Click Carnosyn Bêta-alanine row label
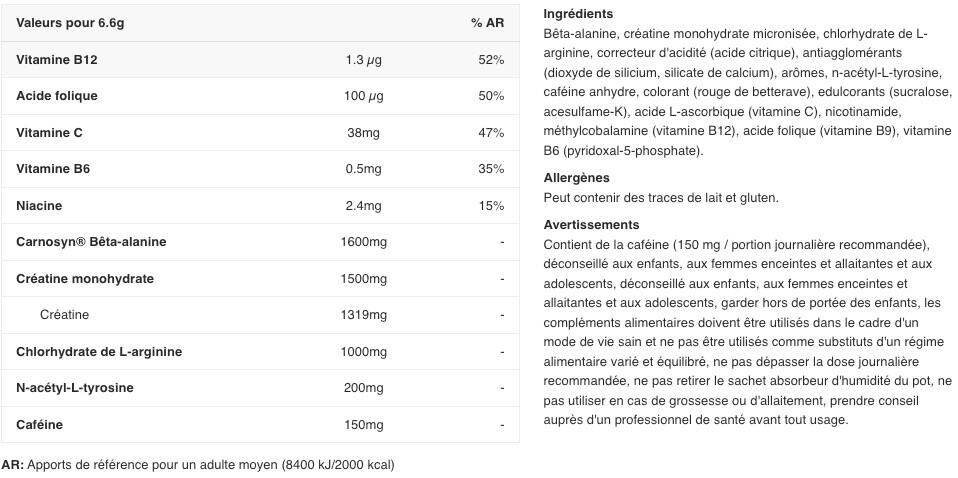 (91, 242)
